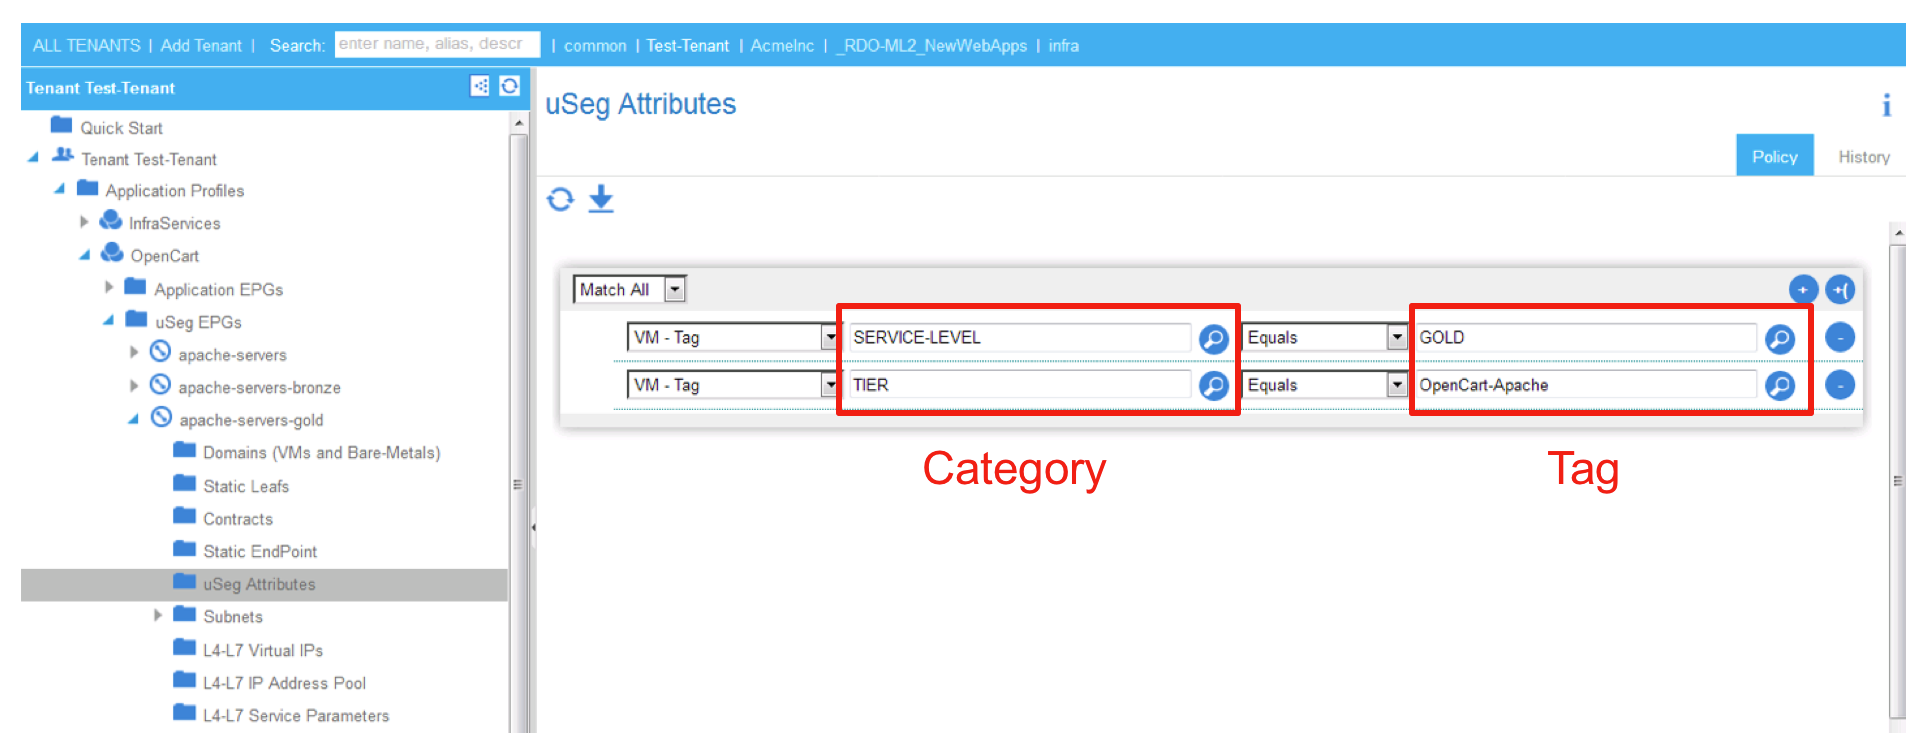Select the Policy tab
This screenshot has height=755, width=1932.
pyautogui.click(x=1774, y=157)
